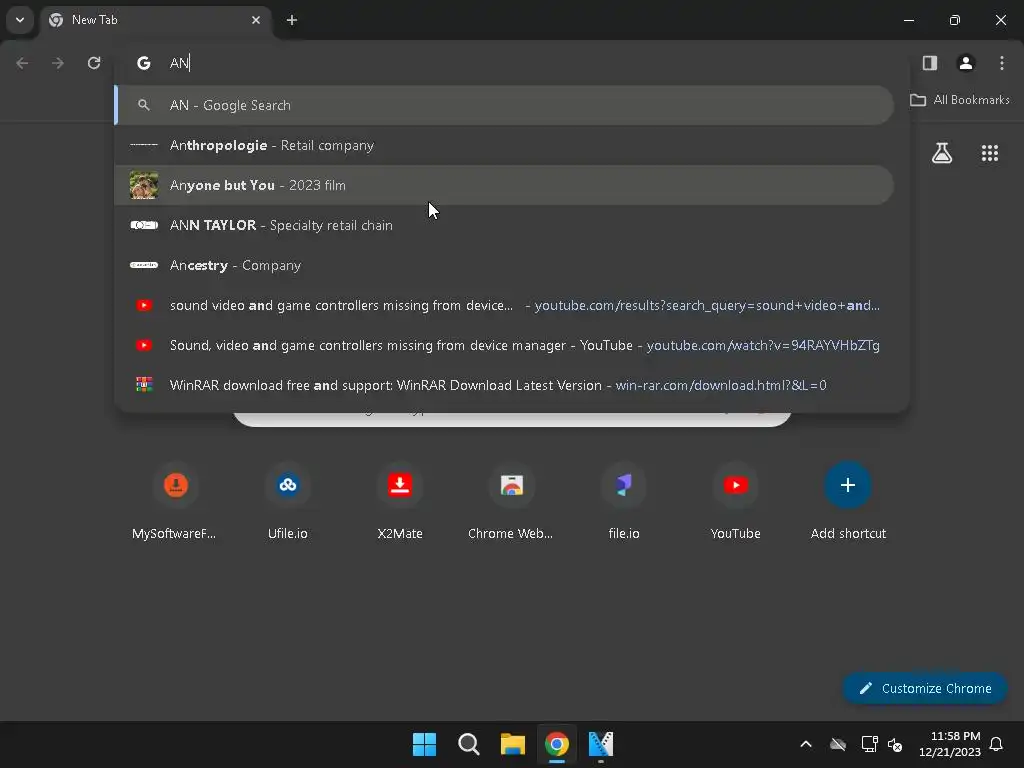The height and width of the screenshot is (768, 1024).
Task: Show hidden tray icons chevron
Action: pos(806,744)
